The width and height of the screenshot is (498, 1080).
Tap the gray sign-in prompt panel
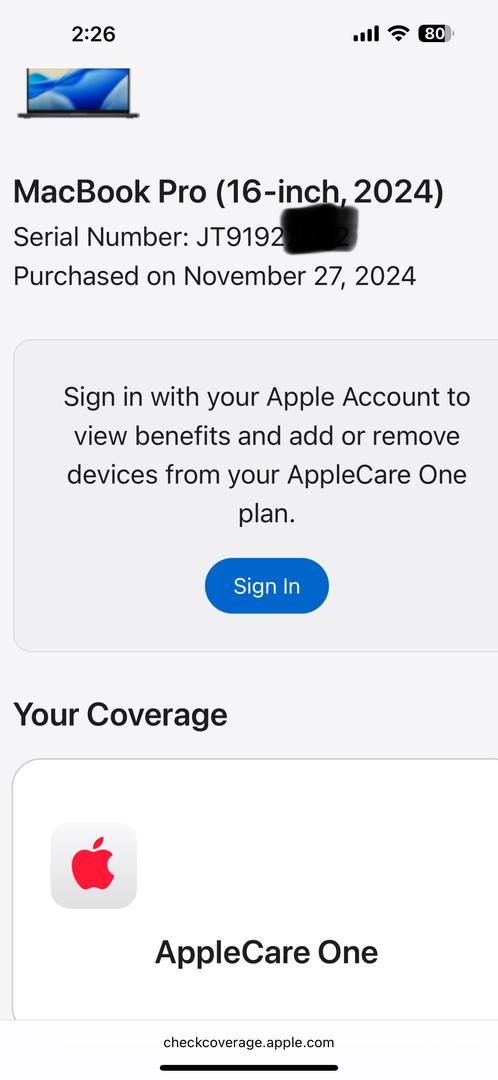(x=256, y=495)
